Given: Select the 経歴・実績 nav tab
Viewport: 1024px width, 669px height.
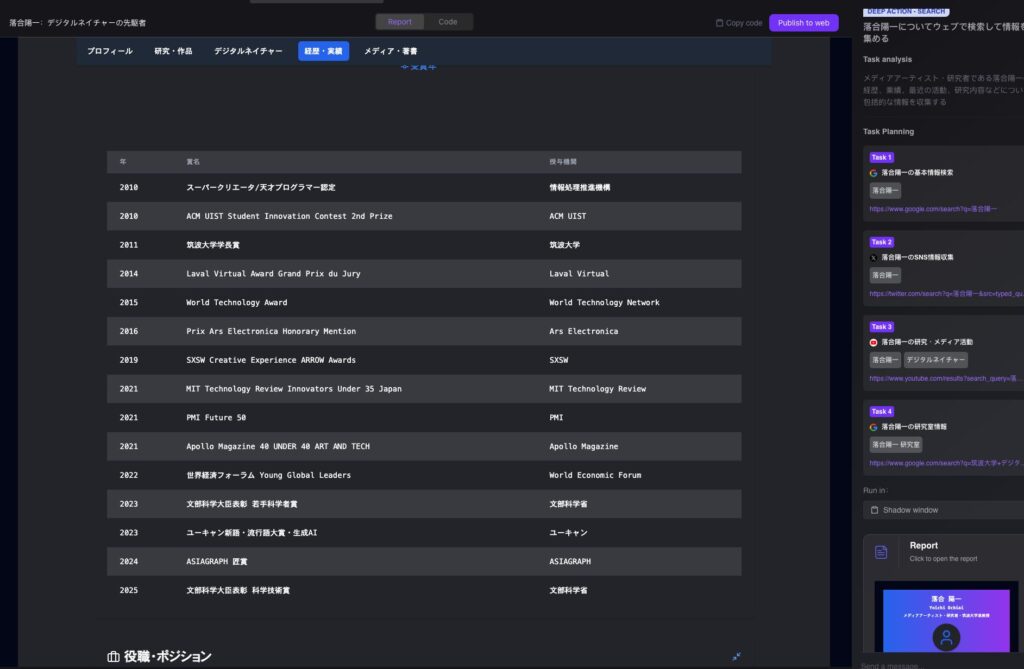Looking at the screenshot, I should click(323, 51).
